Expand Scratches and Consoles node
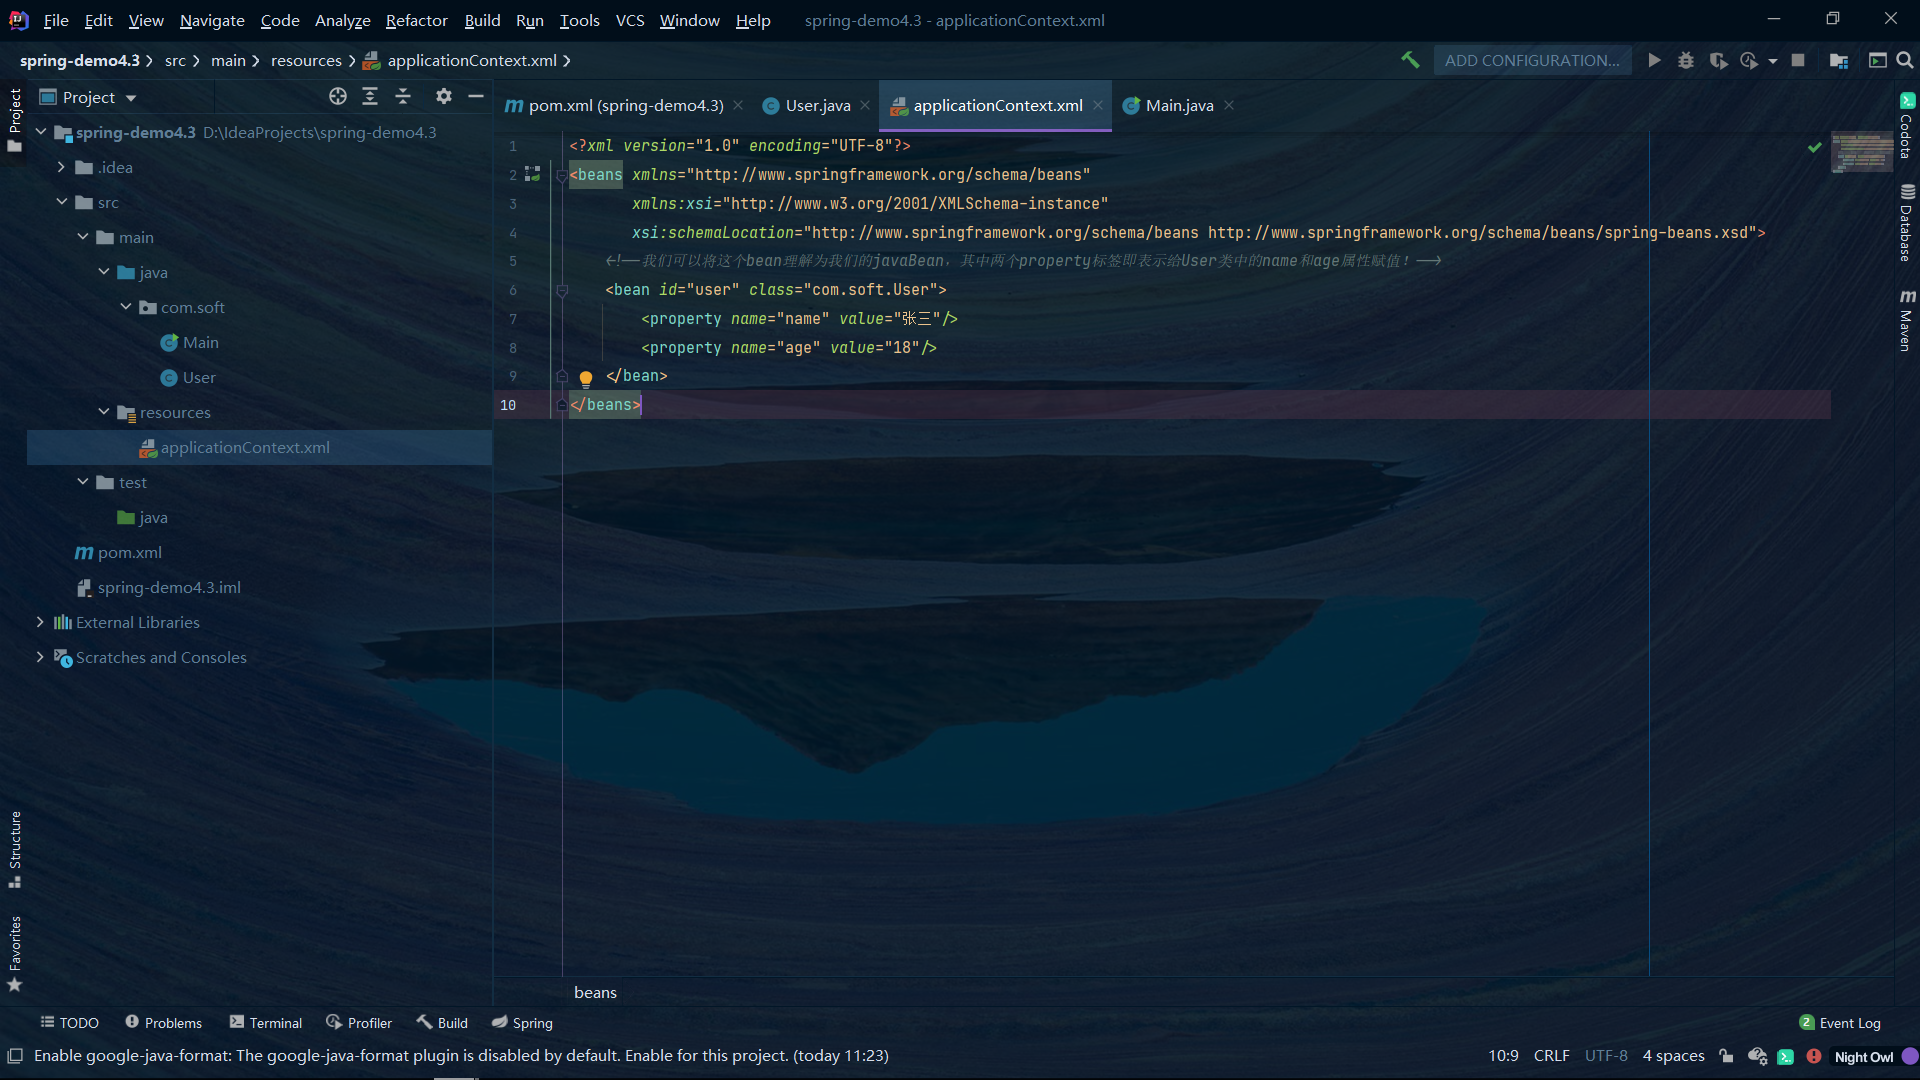This screenshot has height=1080, width=1920. 40,657
